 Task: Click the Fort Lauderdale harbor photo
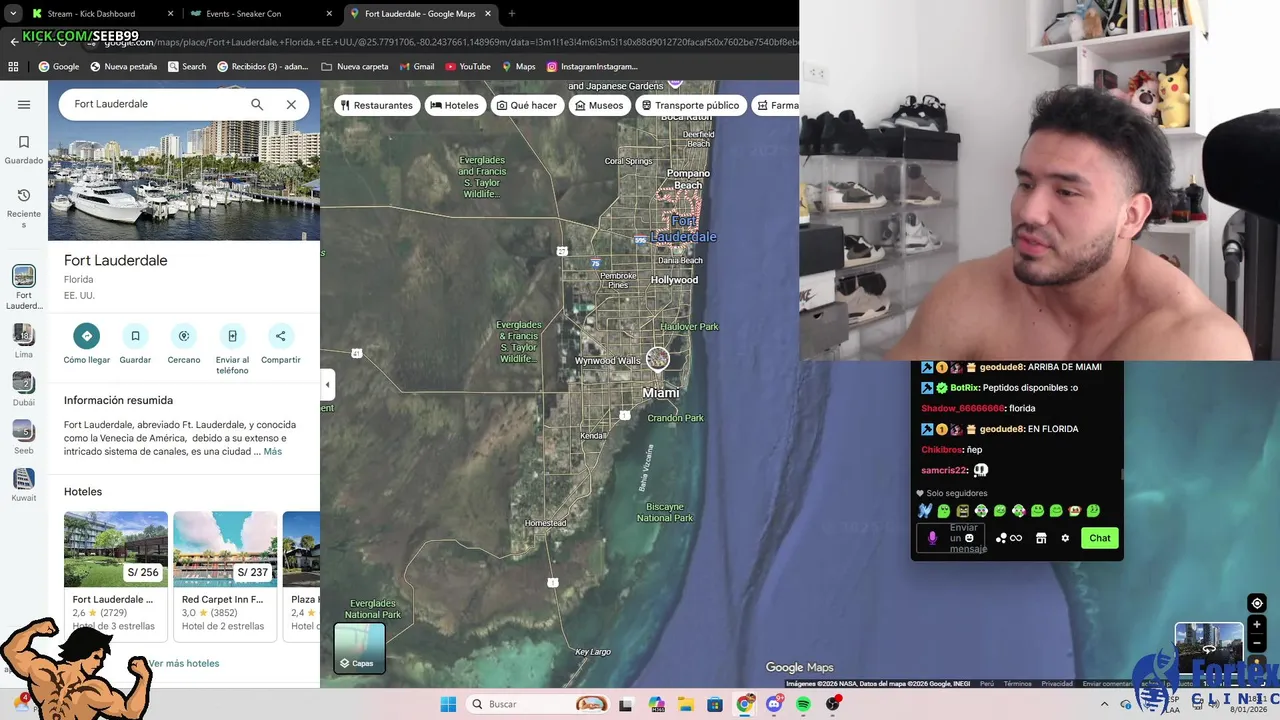click(x=184, y=179)
